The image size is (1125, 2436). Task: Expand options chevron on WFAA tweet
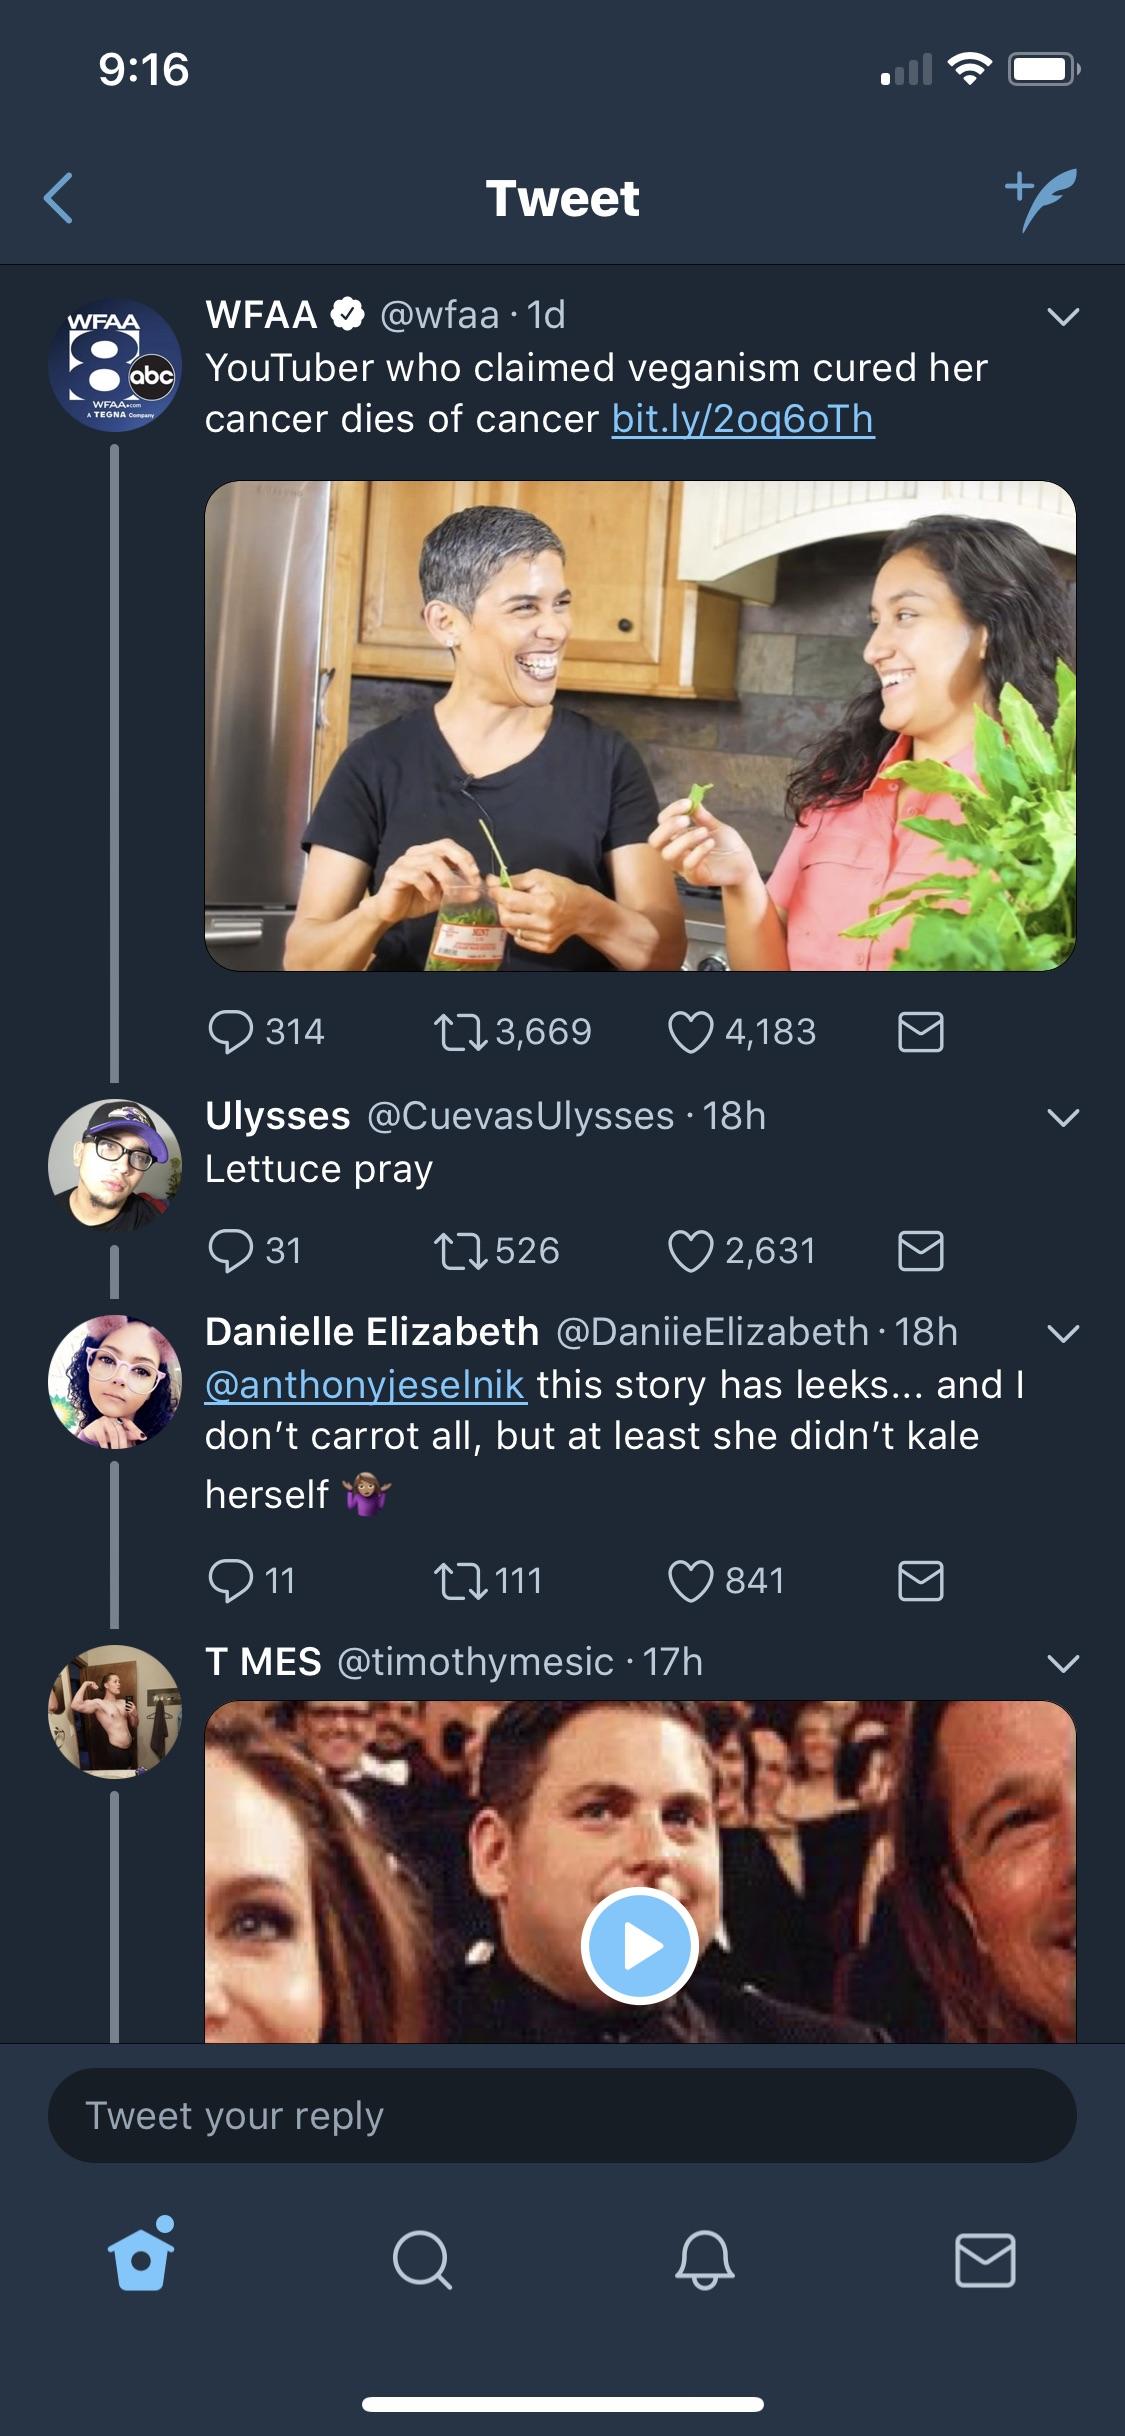pyautogui.click(x=1062, y=317)
